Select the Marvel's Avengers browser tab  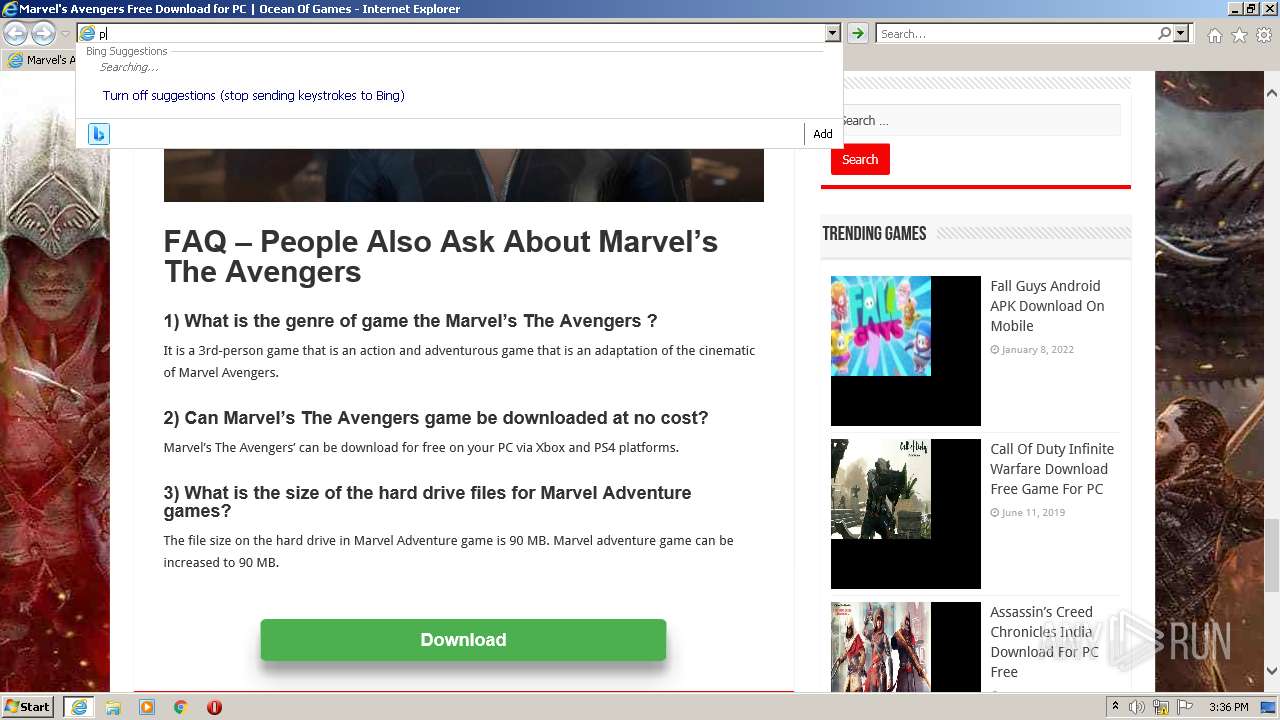[40, 60]
